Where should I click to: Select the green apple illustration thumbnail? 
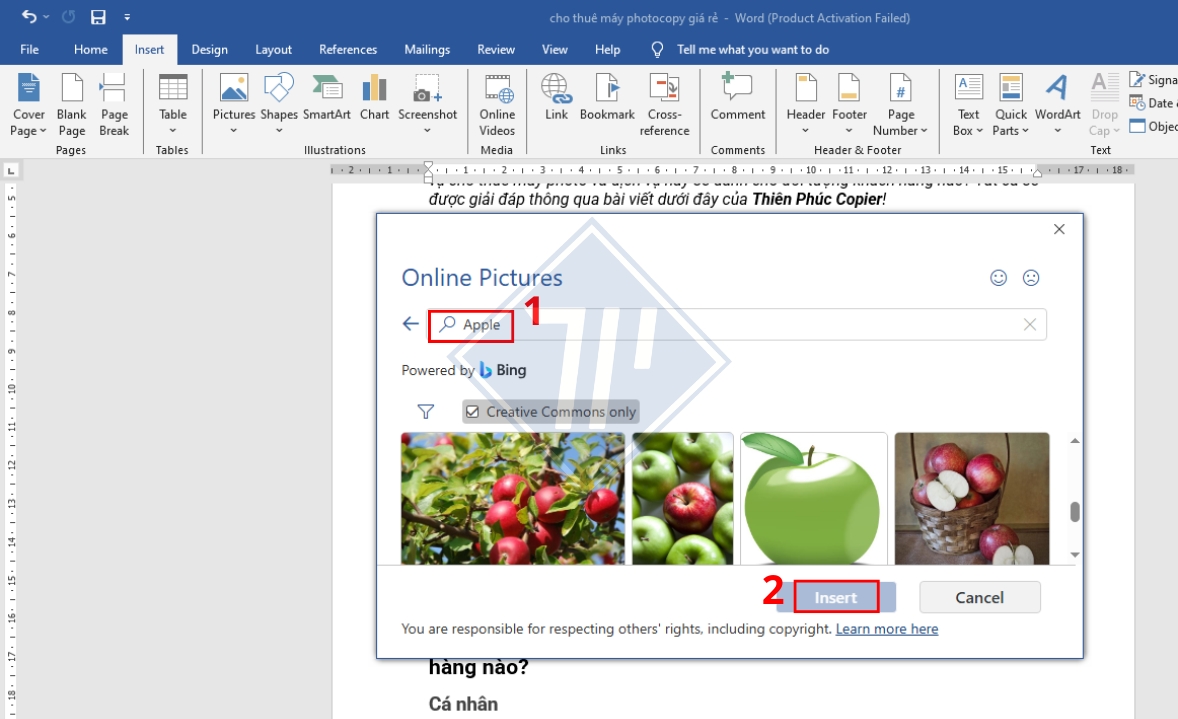click(x=813, y=498)
